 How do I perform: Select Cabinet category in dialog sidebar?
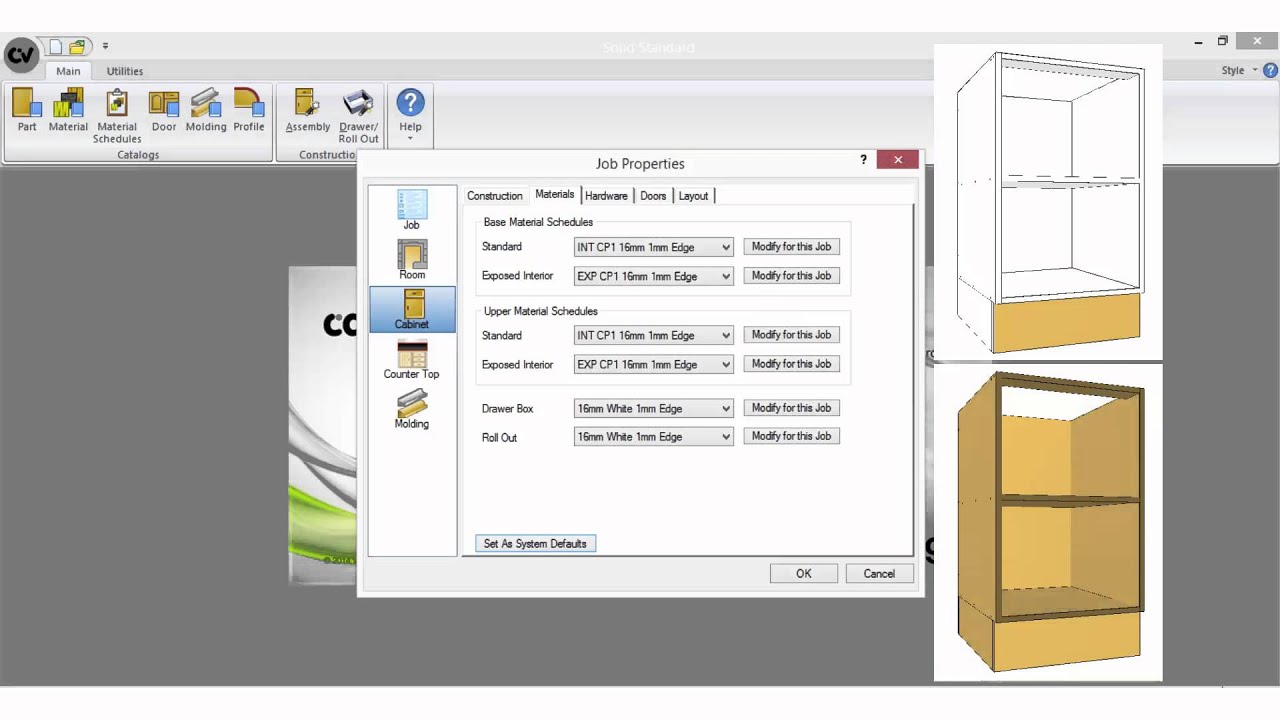coord(412,309)
